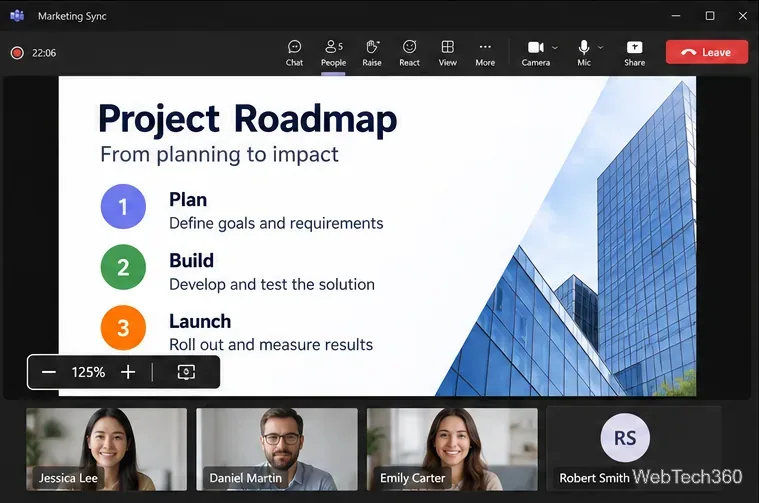Click the Build heading on slide

pos(191,260)
